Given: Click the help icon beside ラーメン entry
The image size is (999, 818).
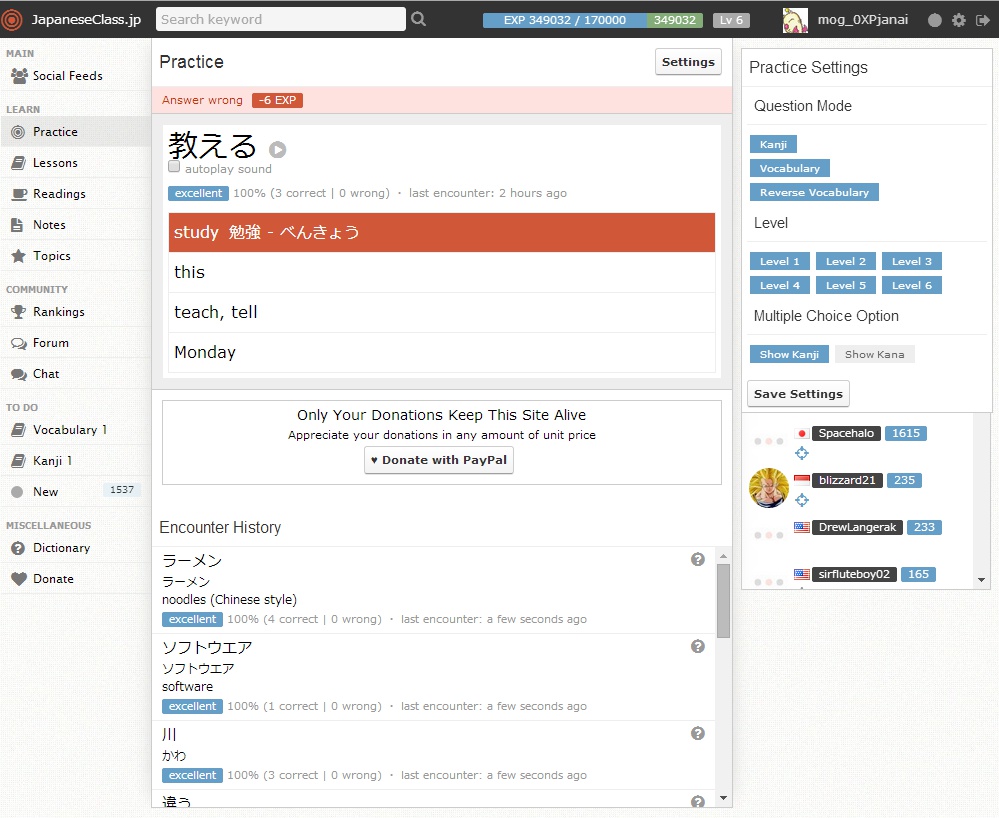Looking at the screenshot, I should coord(698,560).
